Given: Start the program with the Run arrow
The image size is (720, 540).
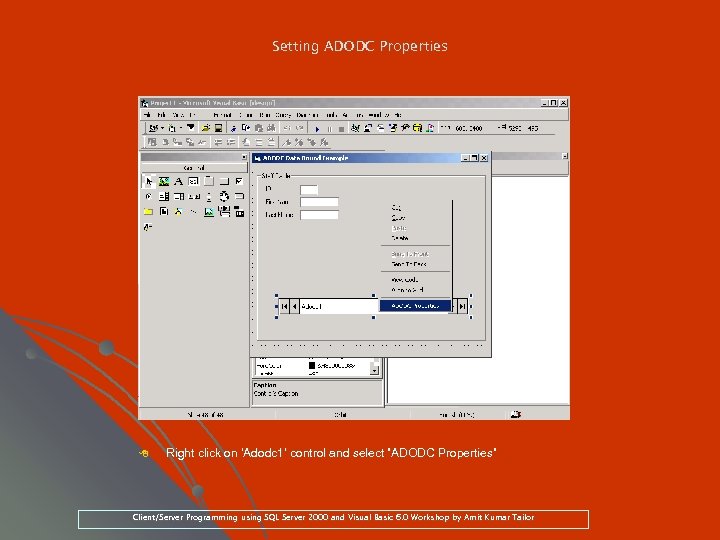Looking at the screenshot, I should click(317, 129).
